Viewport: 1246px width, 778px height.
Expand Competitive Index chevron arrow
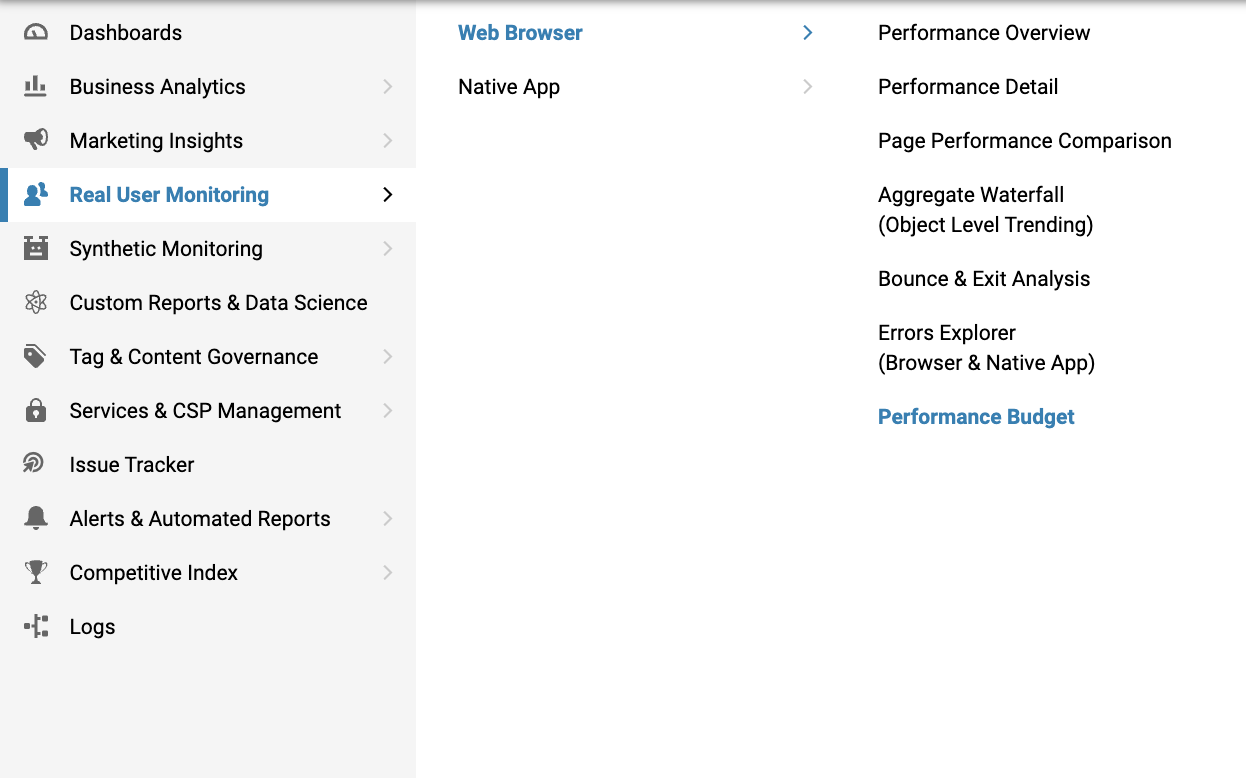[388, 573]
